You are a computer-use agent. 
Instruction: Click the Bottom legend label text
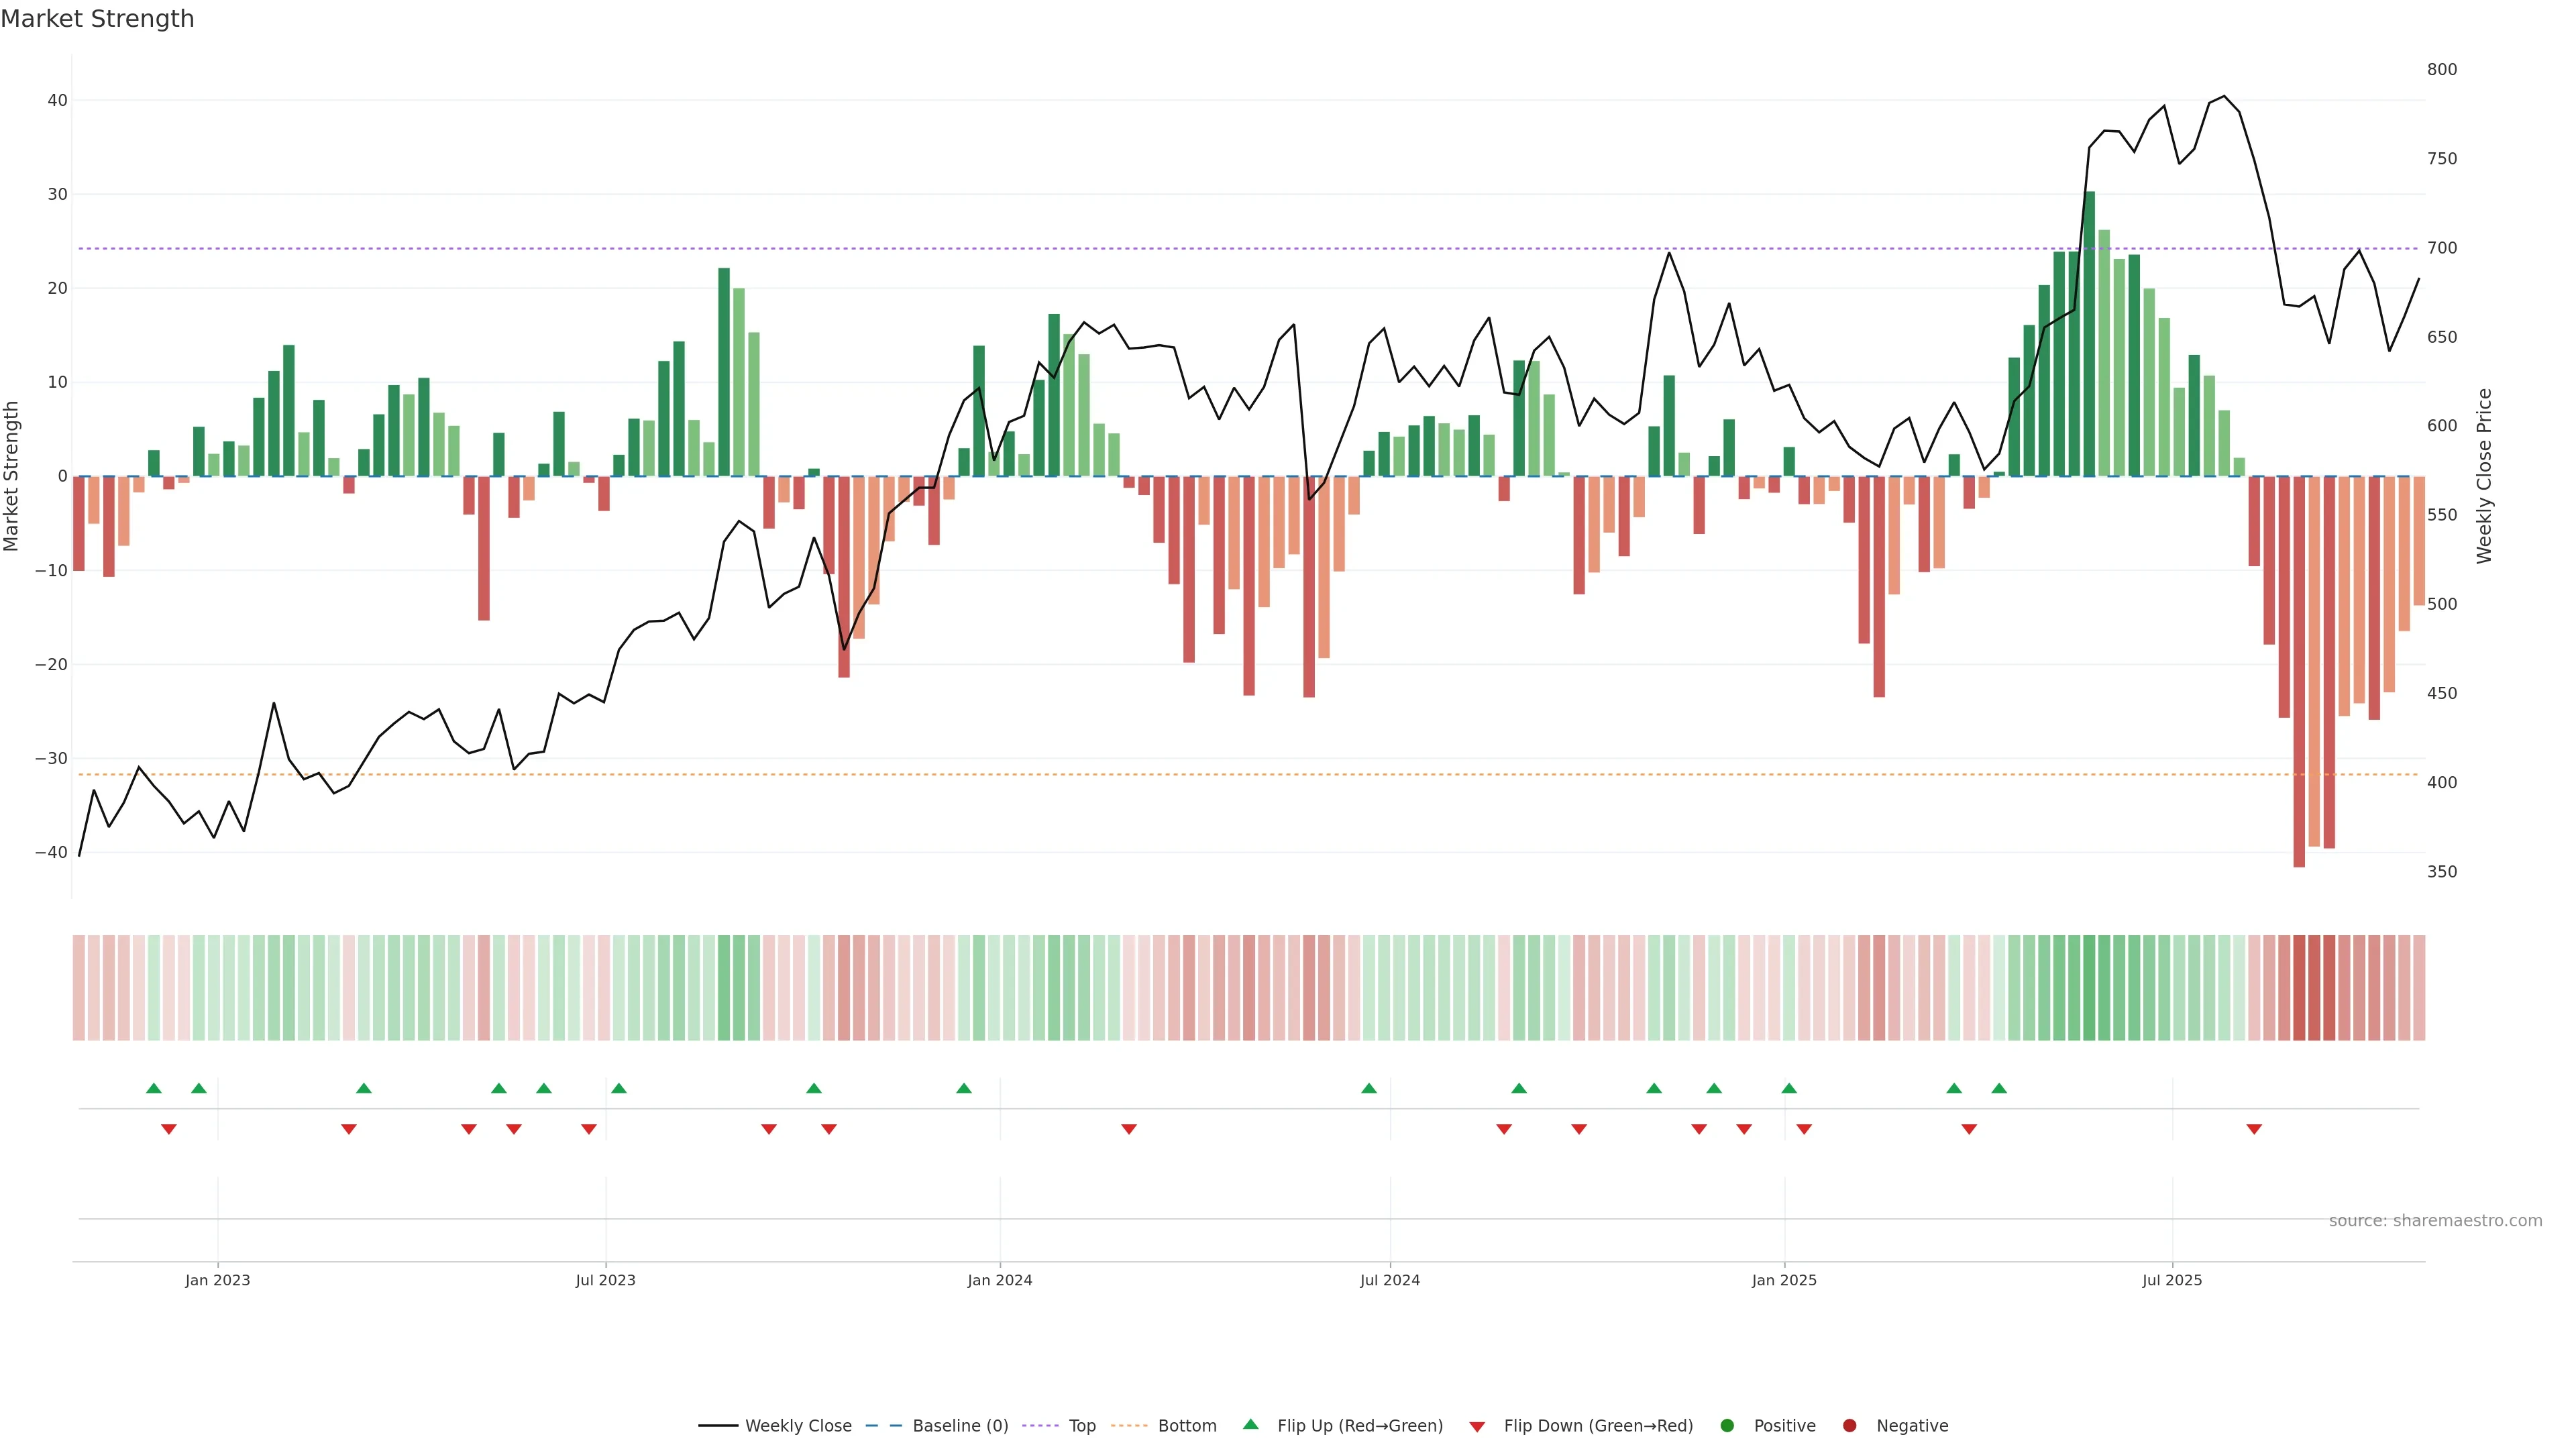pyautogui.click(x=1187, y=1426)
